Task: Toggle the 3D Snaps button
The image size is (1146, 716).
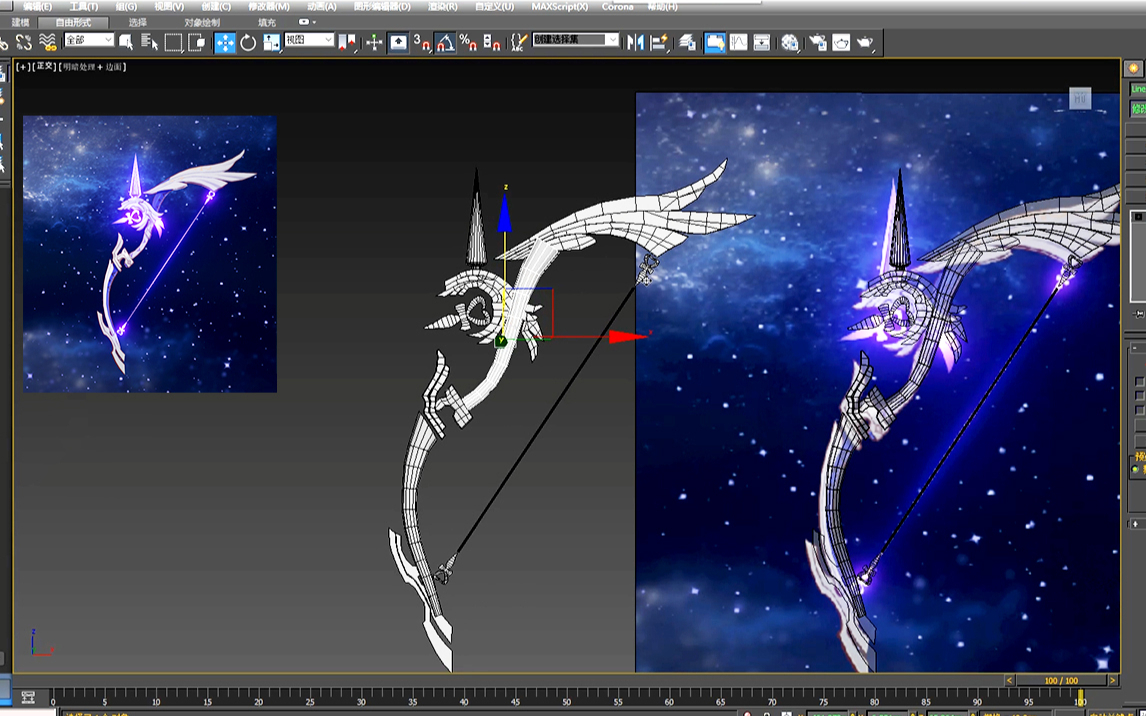Action: click(x=422, y=42)
